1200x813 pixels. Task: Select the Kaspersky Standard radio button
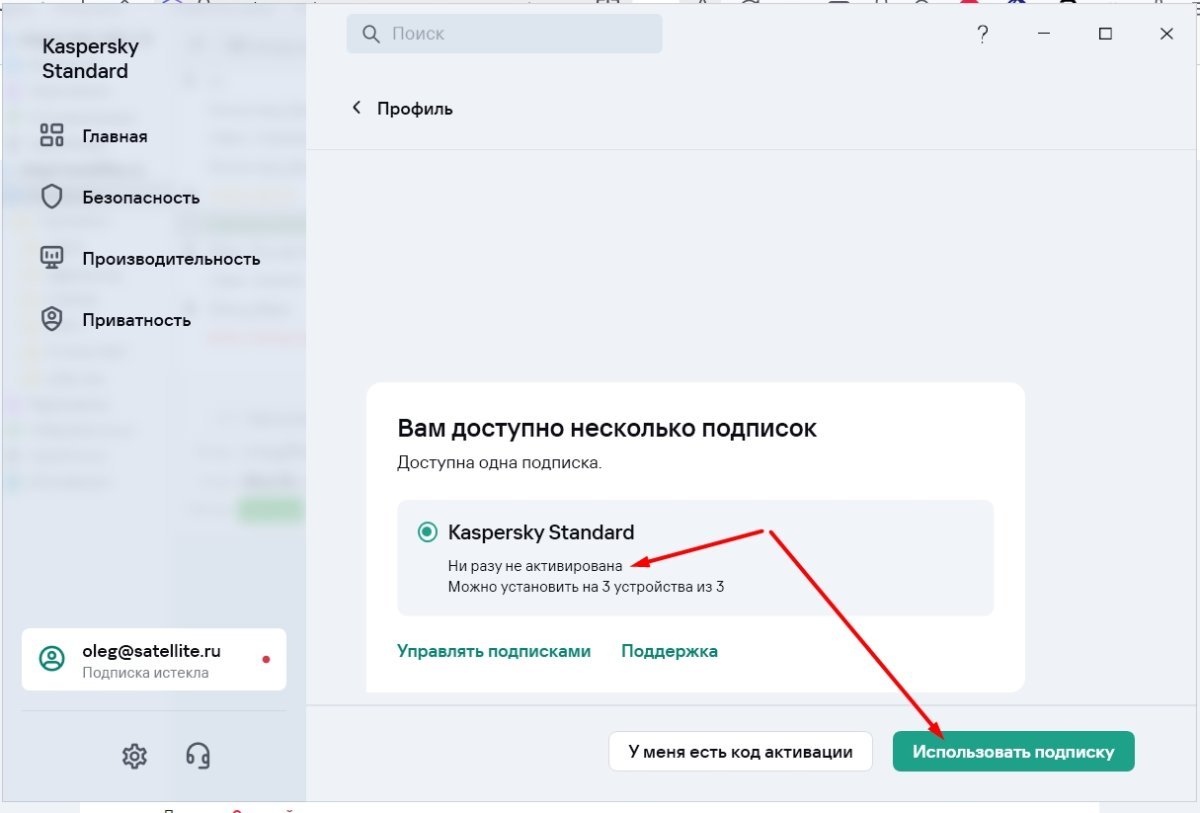coord(427,532)
